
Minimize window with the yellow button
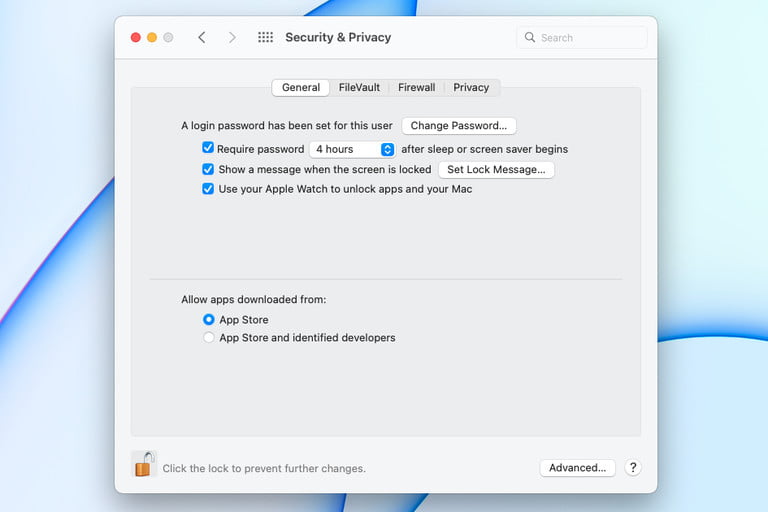coord(152,37)
